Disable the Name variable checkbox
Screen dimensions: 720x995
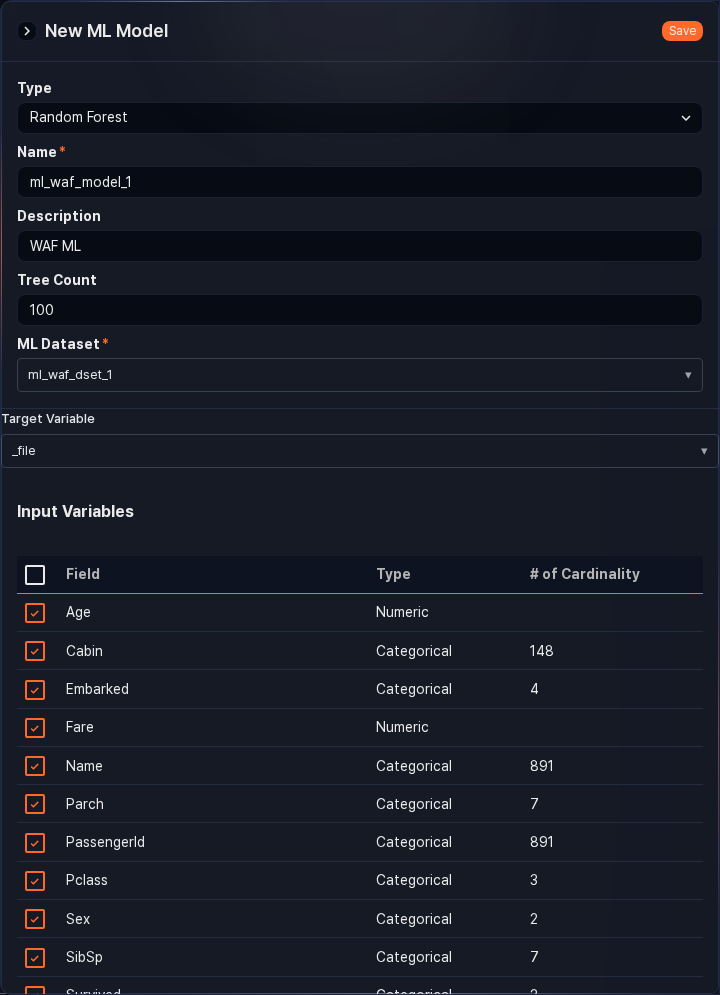pos(35,766)
